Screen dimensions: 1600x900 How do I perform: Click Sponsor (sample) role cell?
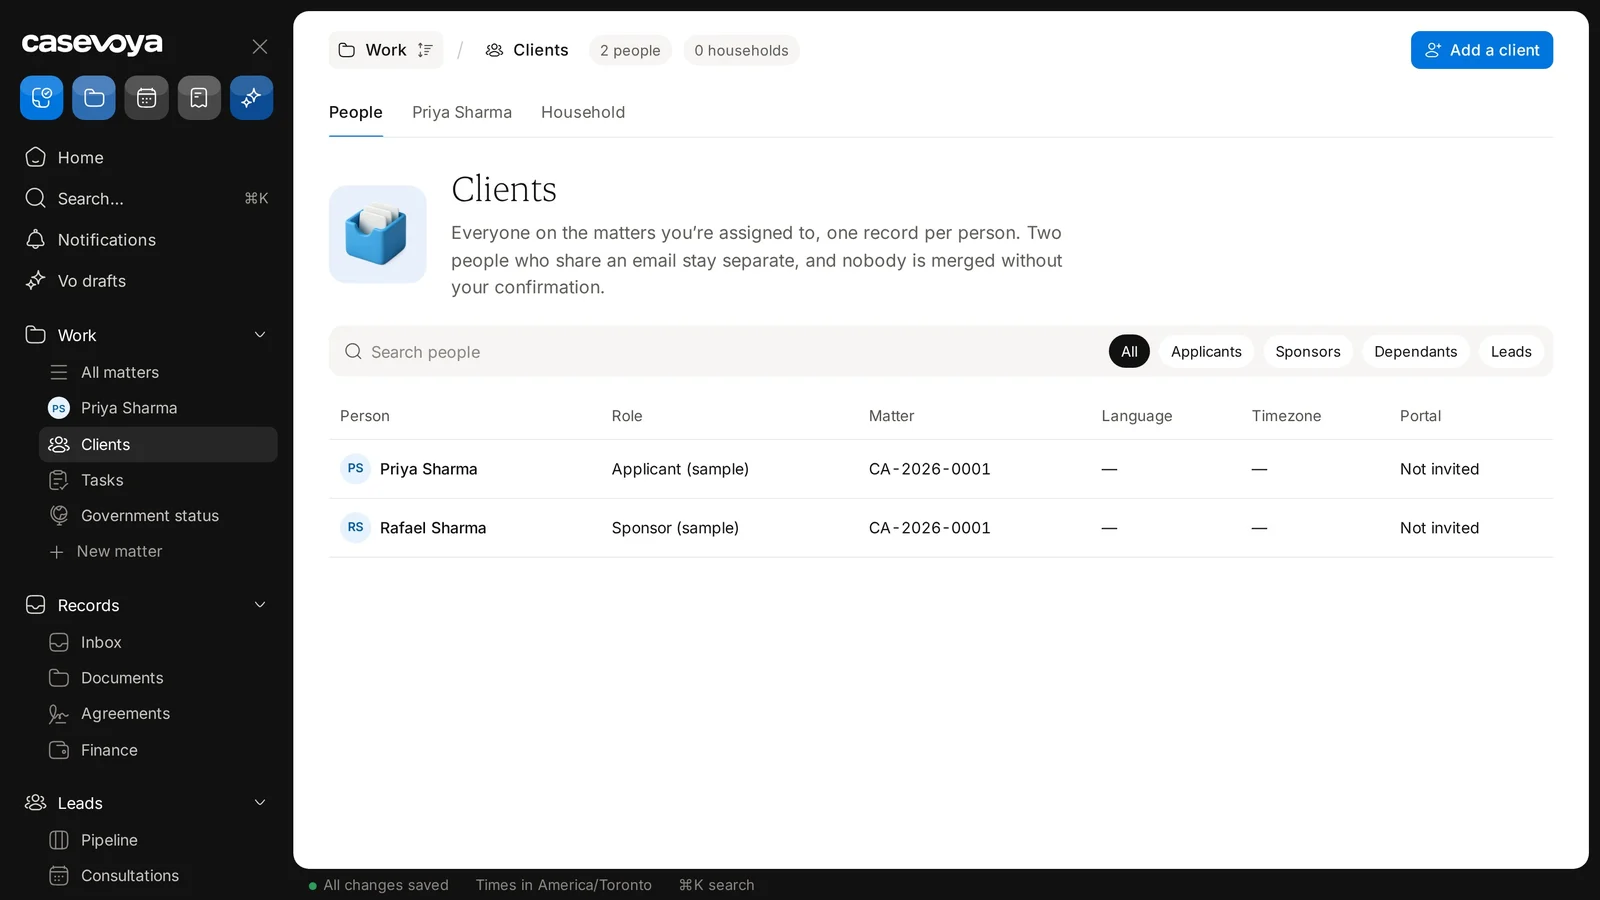click(675, 528)
